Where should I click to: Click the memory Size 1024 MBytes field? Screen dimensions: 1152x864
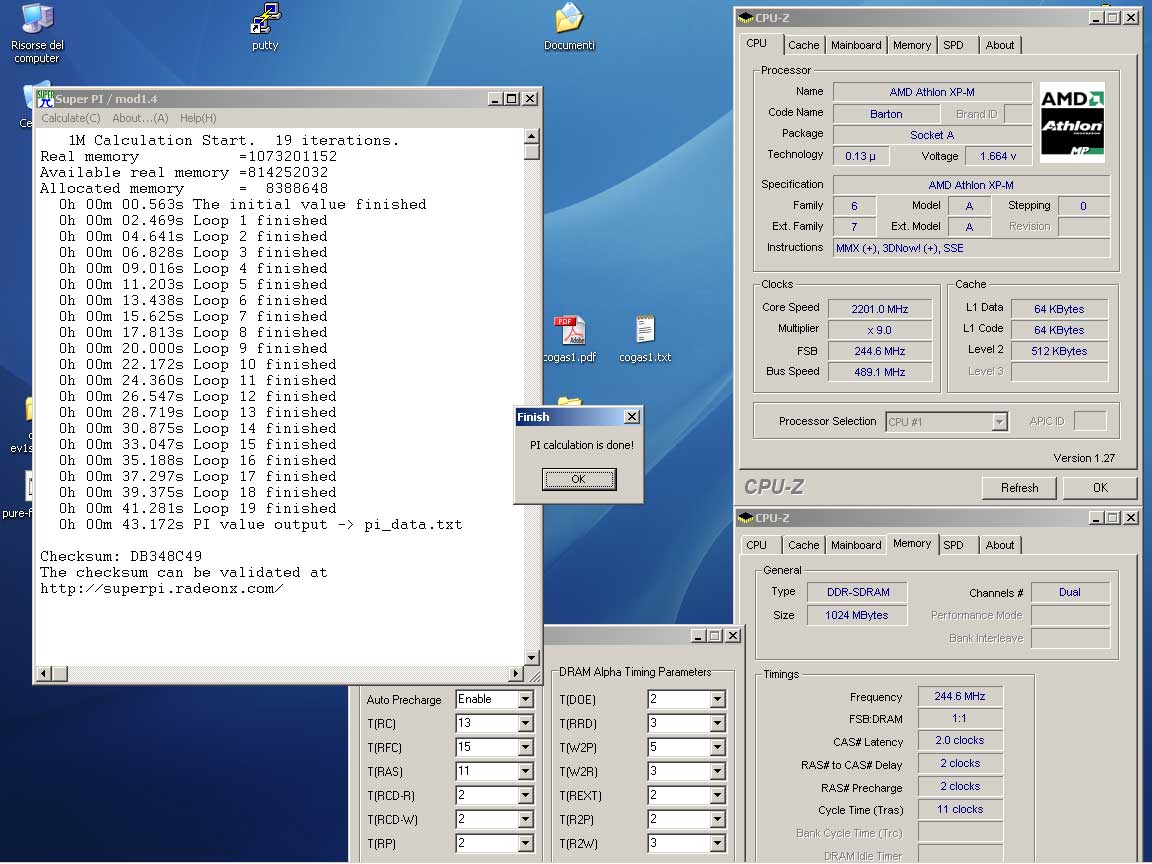click(857, 615)
